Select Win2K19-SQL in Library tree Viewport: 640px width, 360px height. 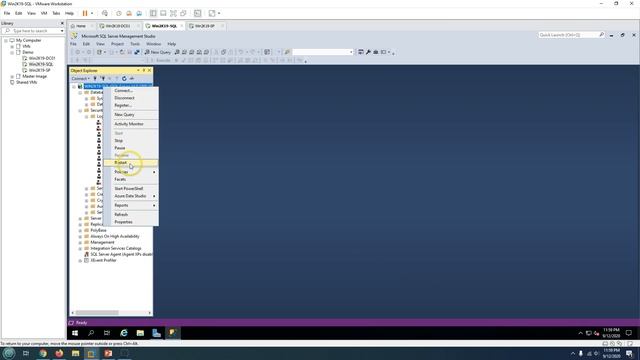click(41, 64)
